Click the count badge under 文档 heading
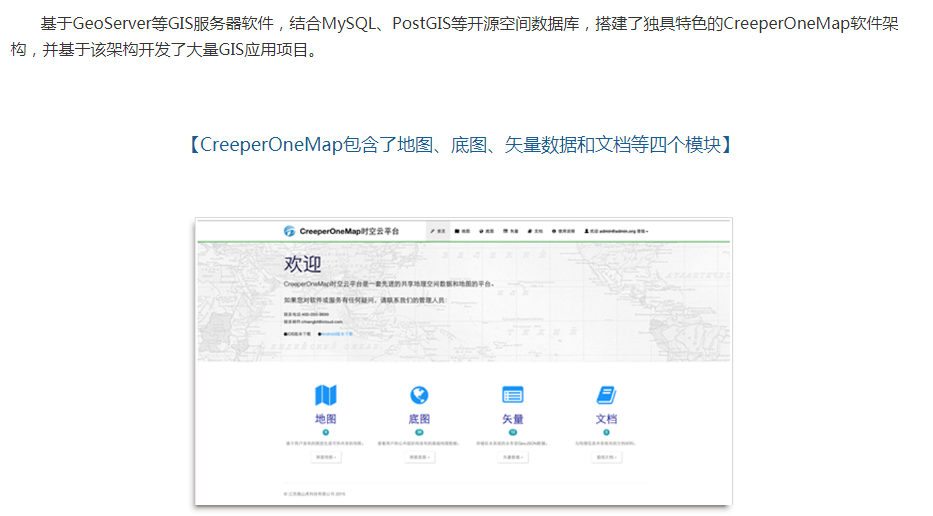Screen dimensions: 933x516 coord(606,432)
